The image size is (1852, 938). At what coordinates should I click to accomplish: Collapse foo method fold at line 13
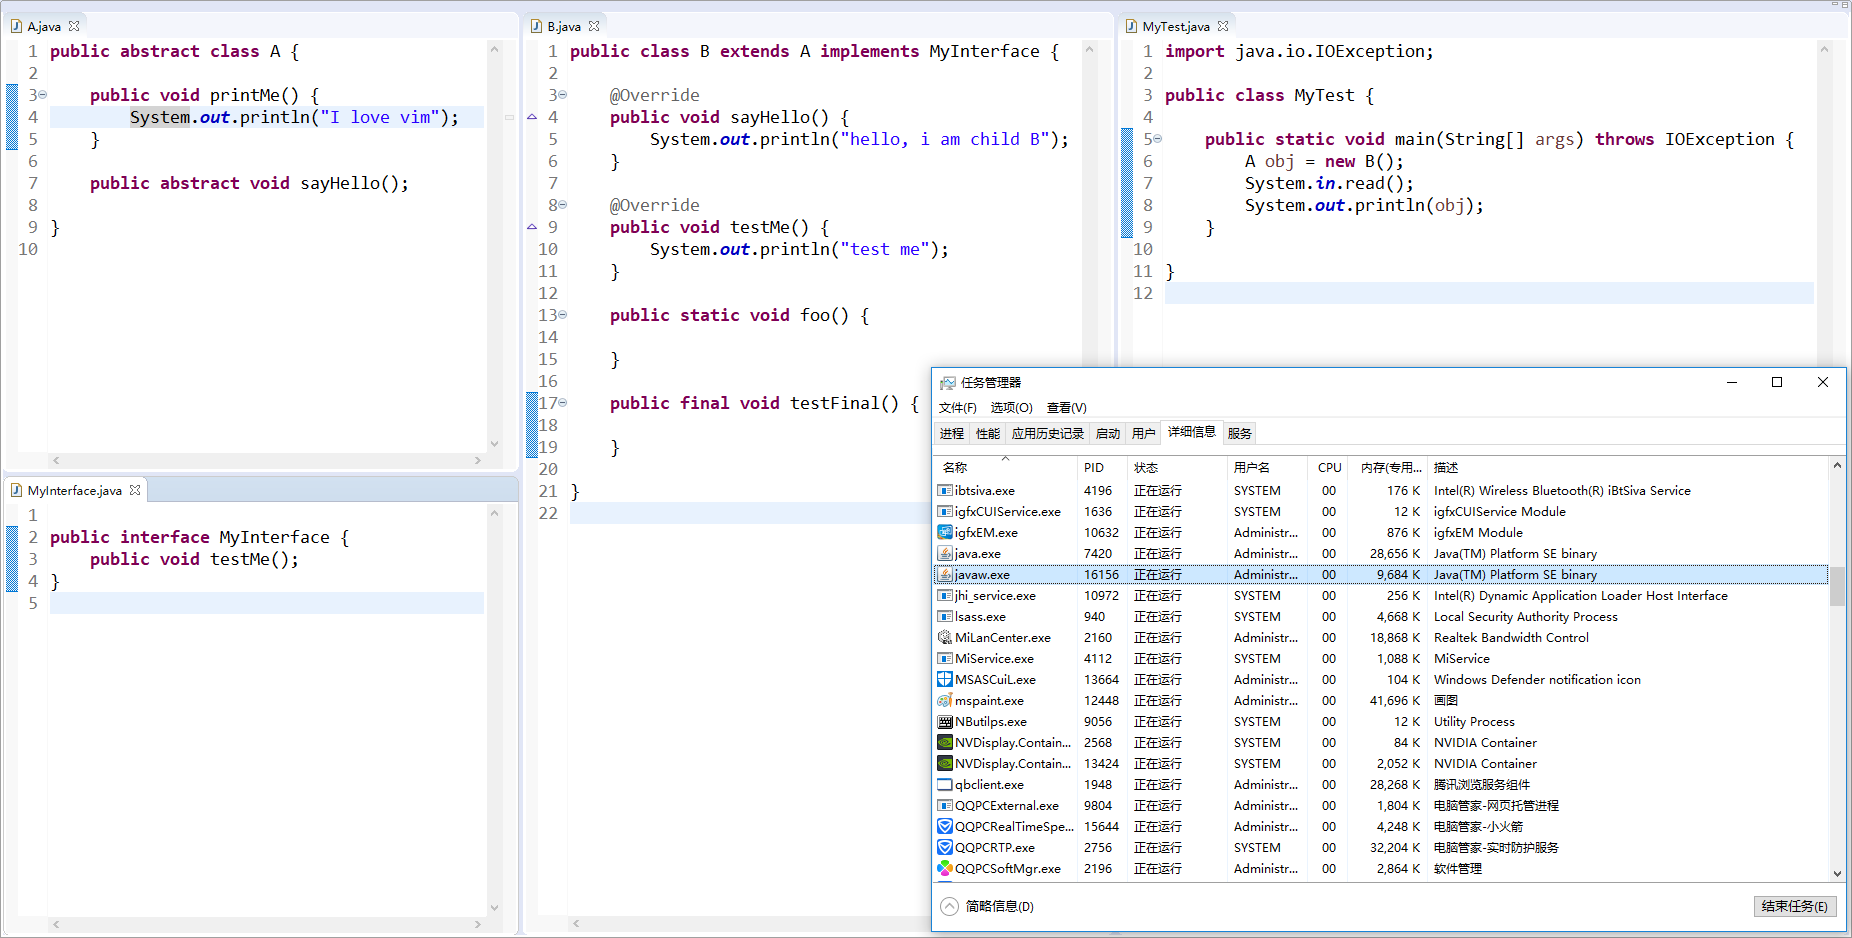point(562,315)
